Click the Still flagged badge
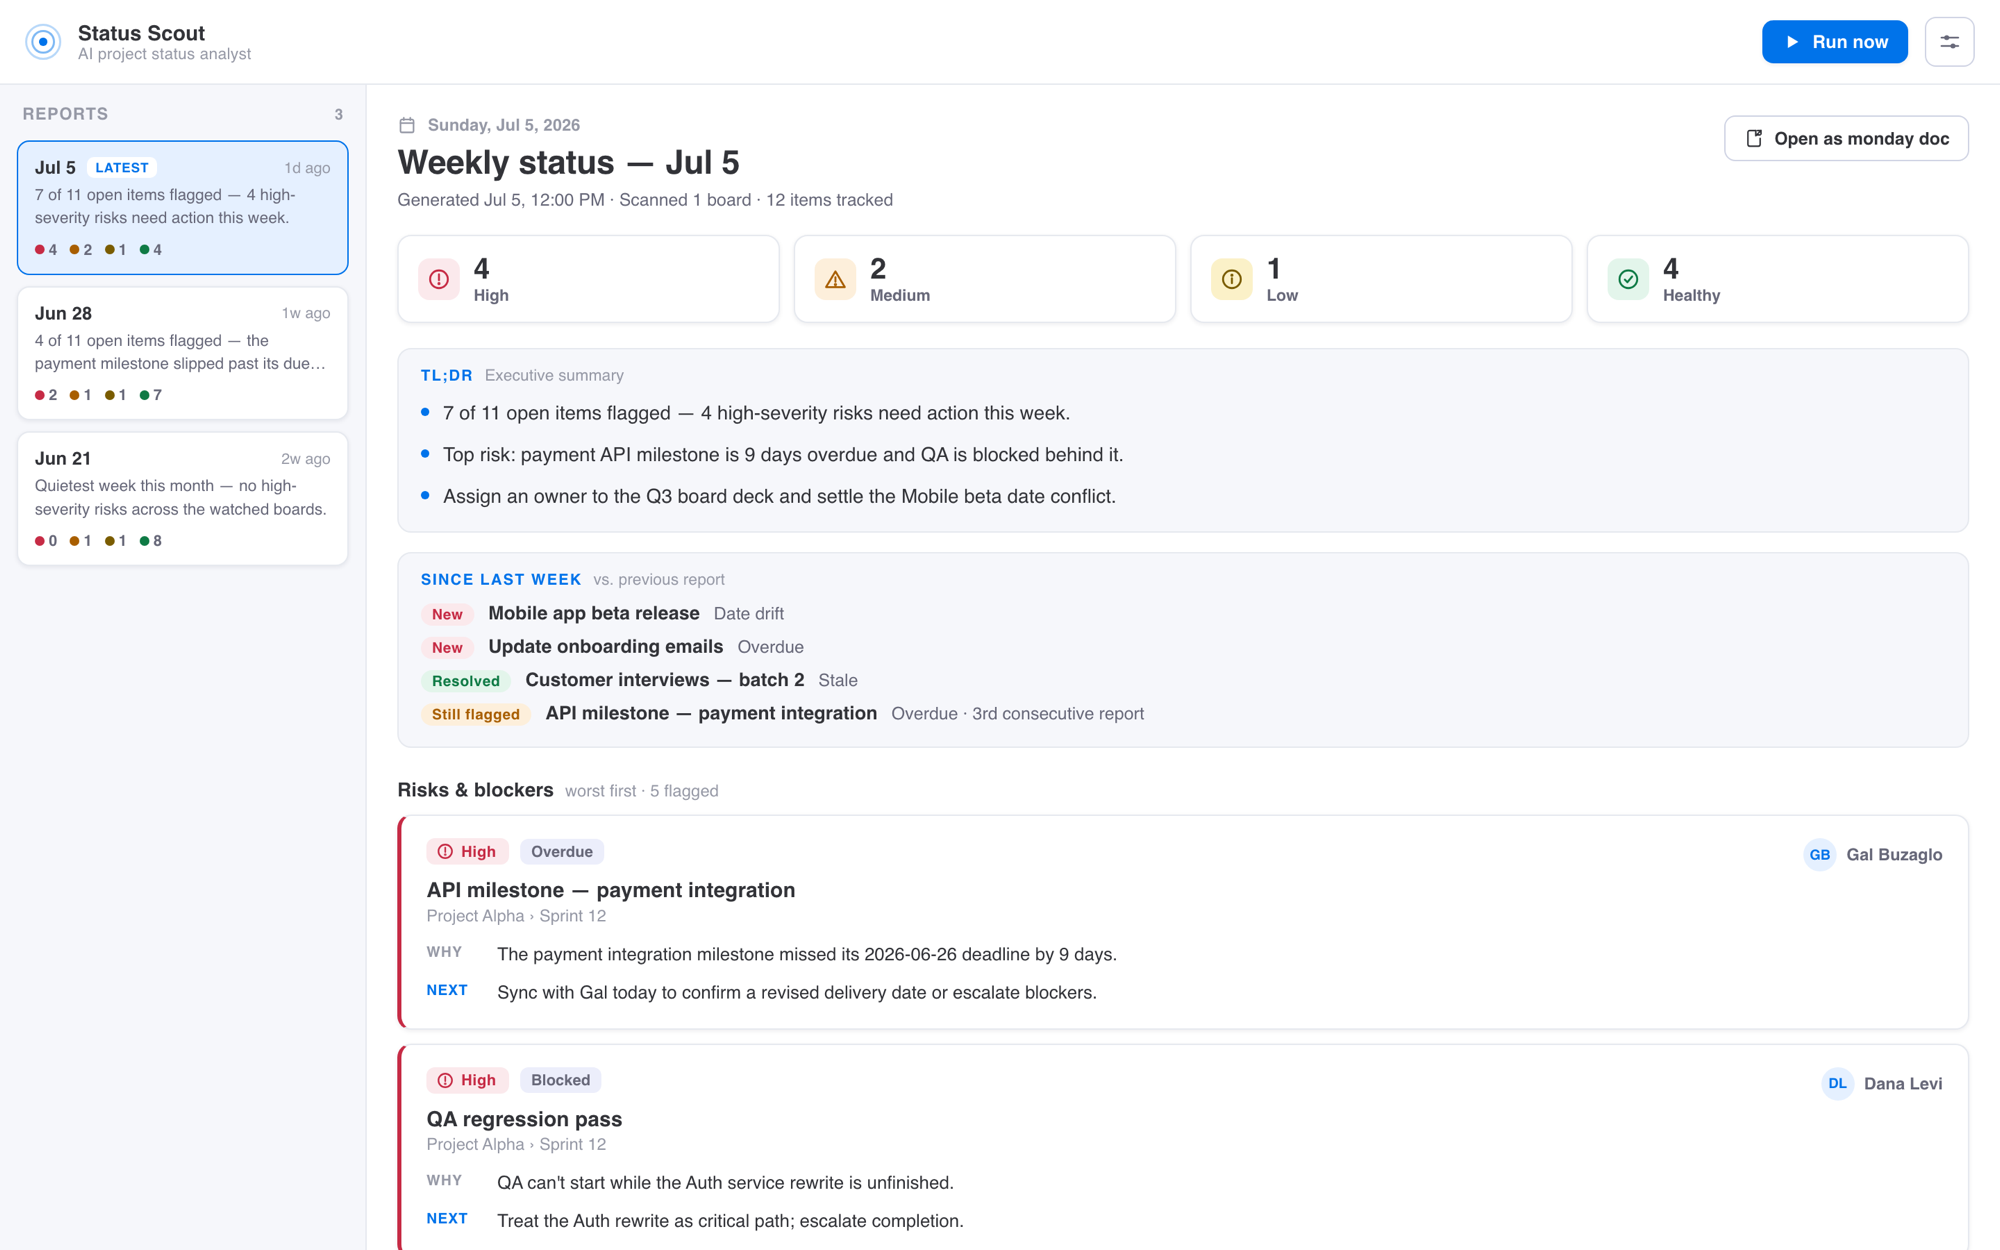Screen dimensions: 2000x1250 coord(475,714)
